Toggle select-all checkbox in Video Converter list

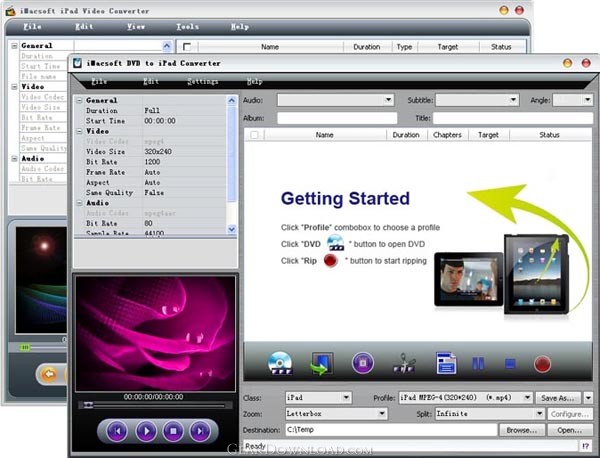point(187,47)
